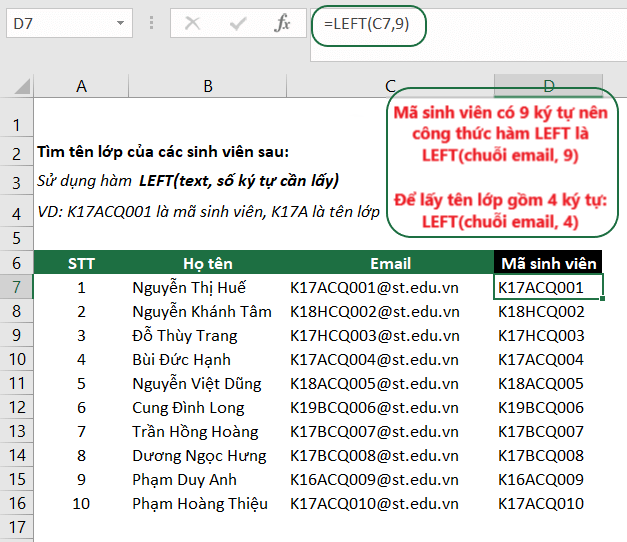Click email K17ACQ010@st.edu.vn cell
The width and height of the screenshot is (627, 542).
390,503
